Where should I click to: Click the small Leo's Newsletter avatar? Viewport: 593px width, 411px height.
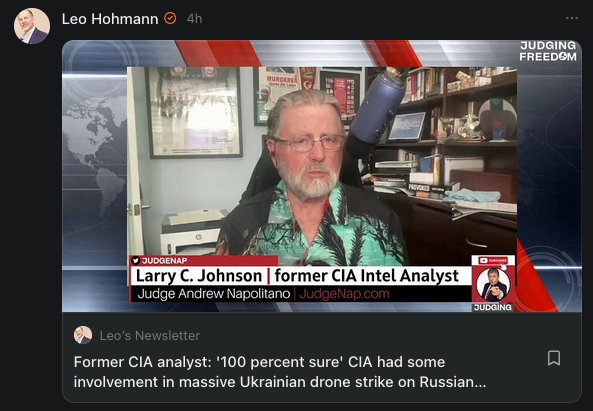click(x=83, y=335)
